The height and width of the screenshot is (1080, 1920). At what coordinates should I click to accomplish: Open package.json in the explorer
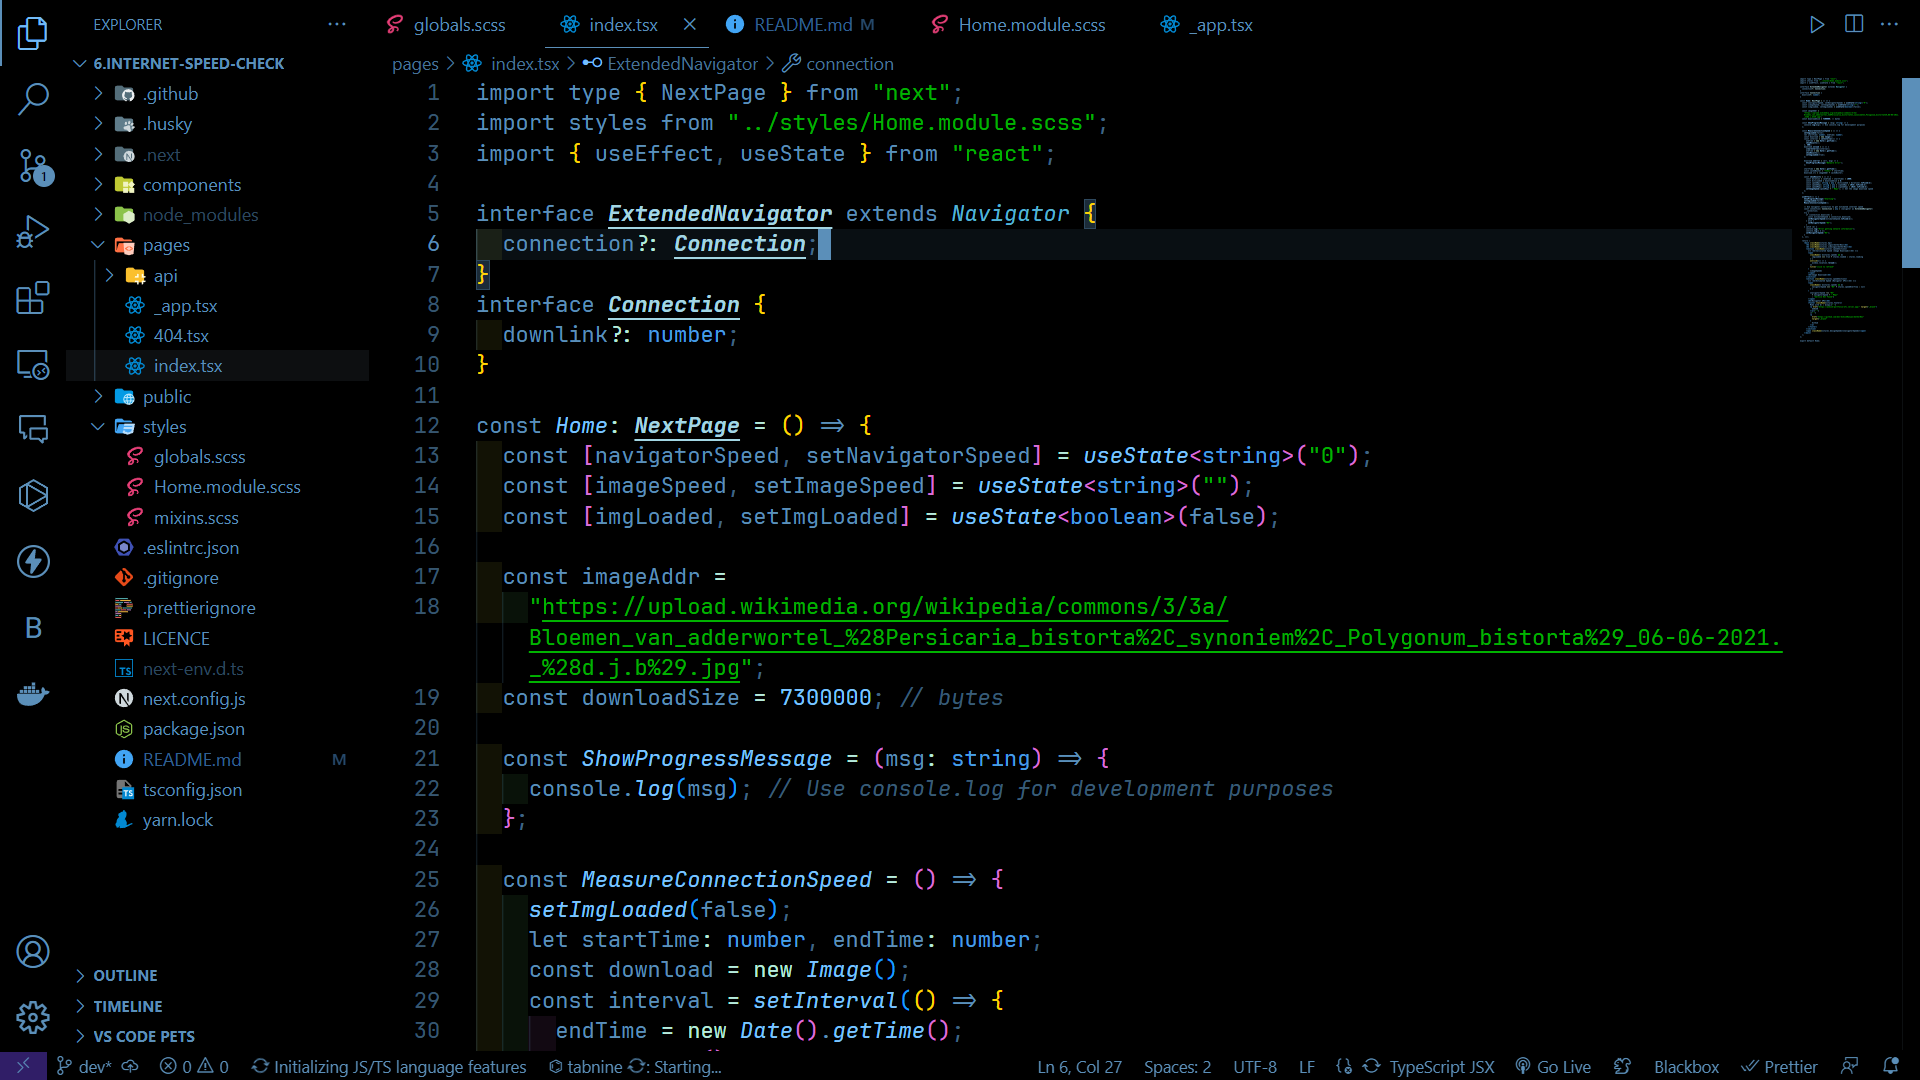tap(193, 729)
